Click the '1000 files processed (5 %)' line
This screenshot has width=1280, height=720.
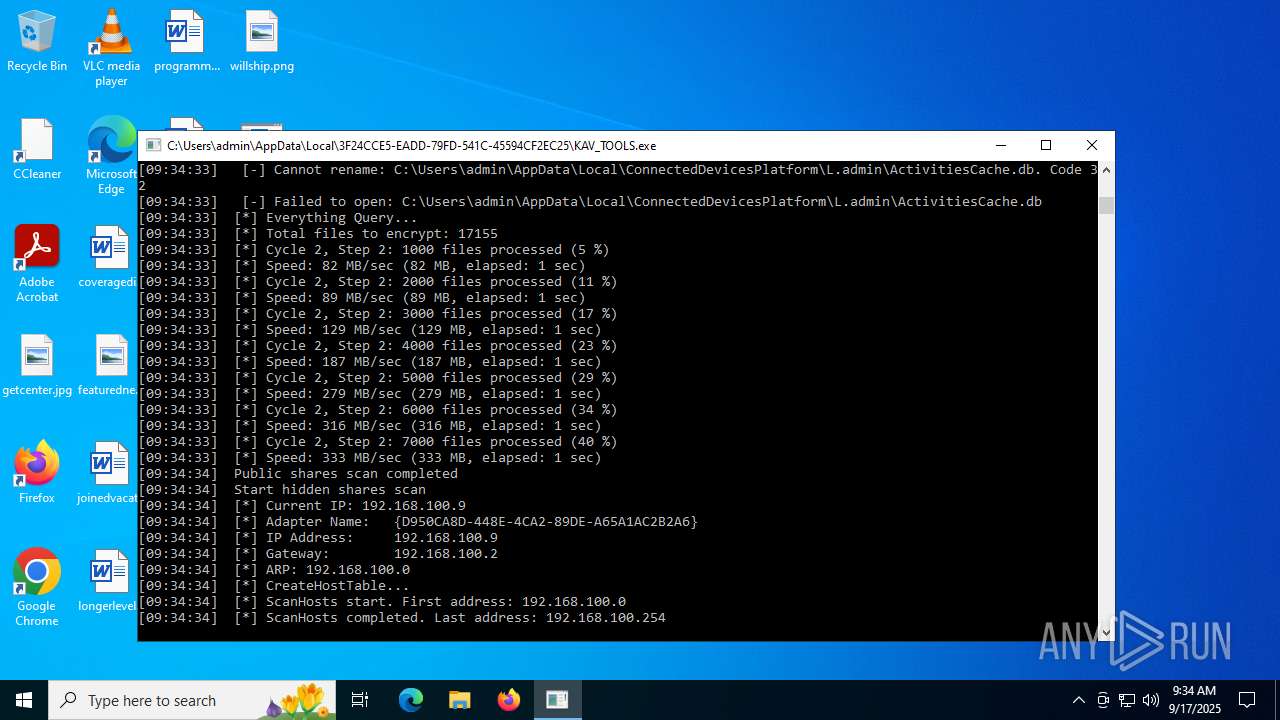[x=374, y=249]
